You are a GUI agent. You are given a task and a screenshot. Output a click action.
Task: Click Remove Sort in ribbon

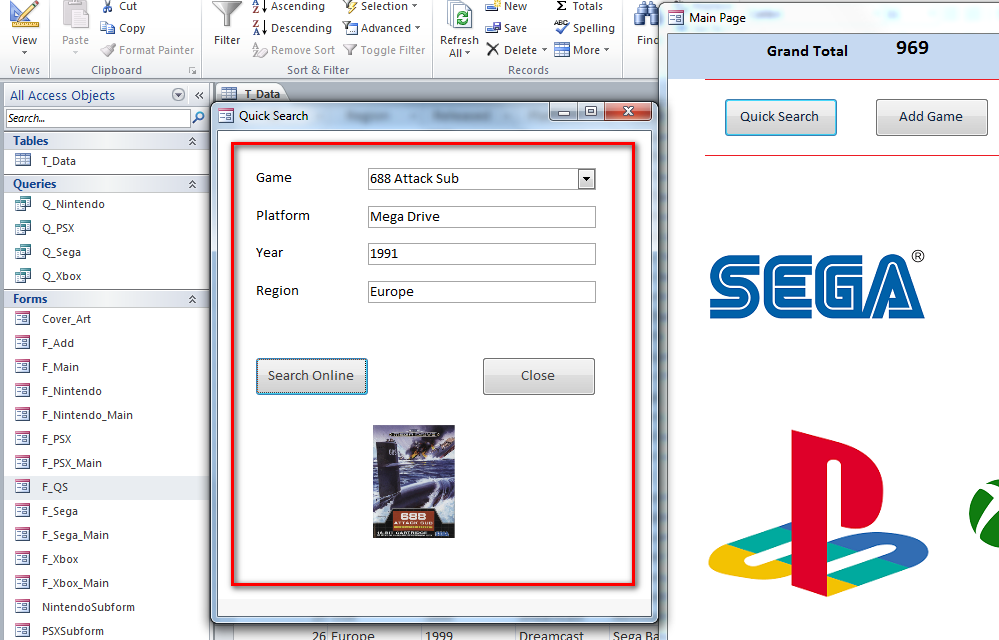[x=294, y=50]
